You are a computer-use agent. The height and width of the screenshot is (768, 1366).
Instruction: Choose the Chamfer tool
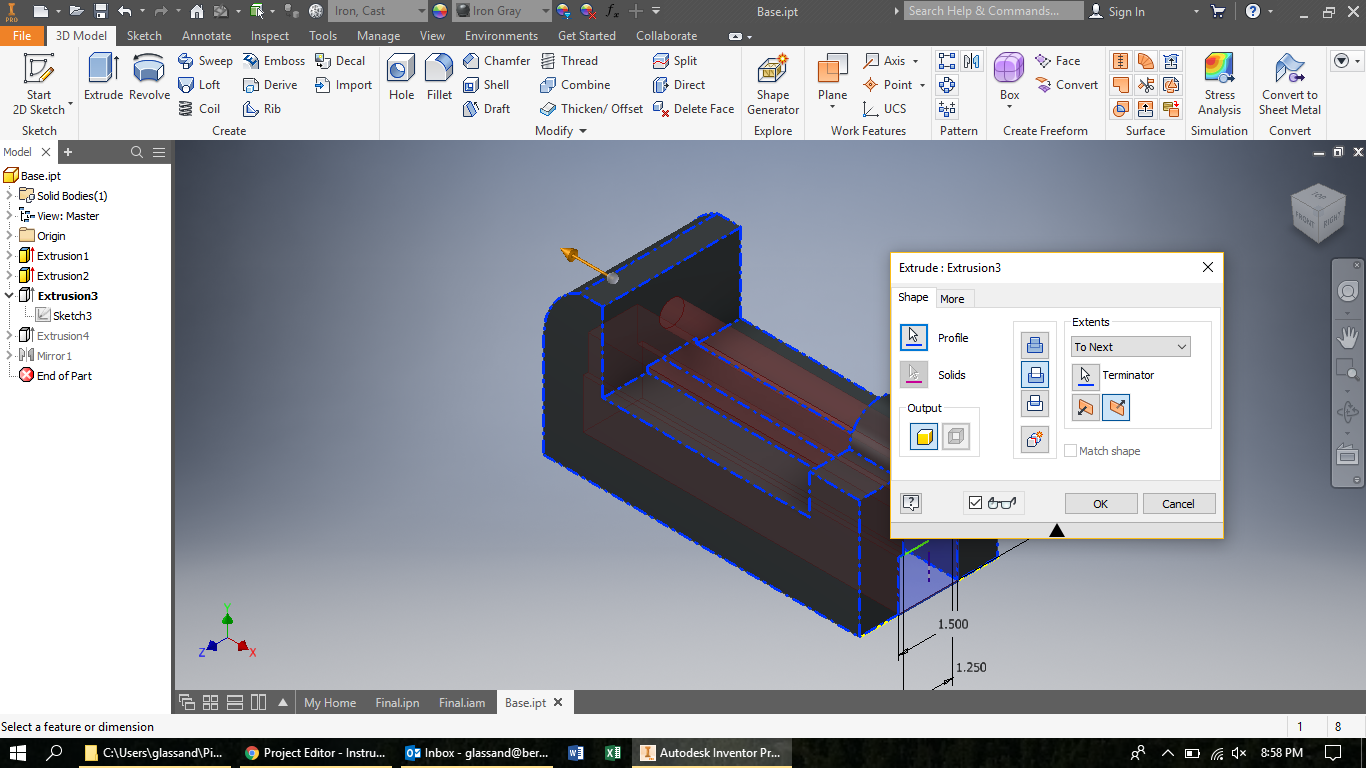496,61
